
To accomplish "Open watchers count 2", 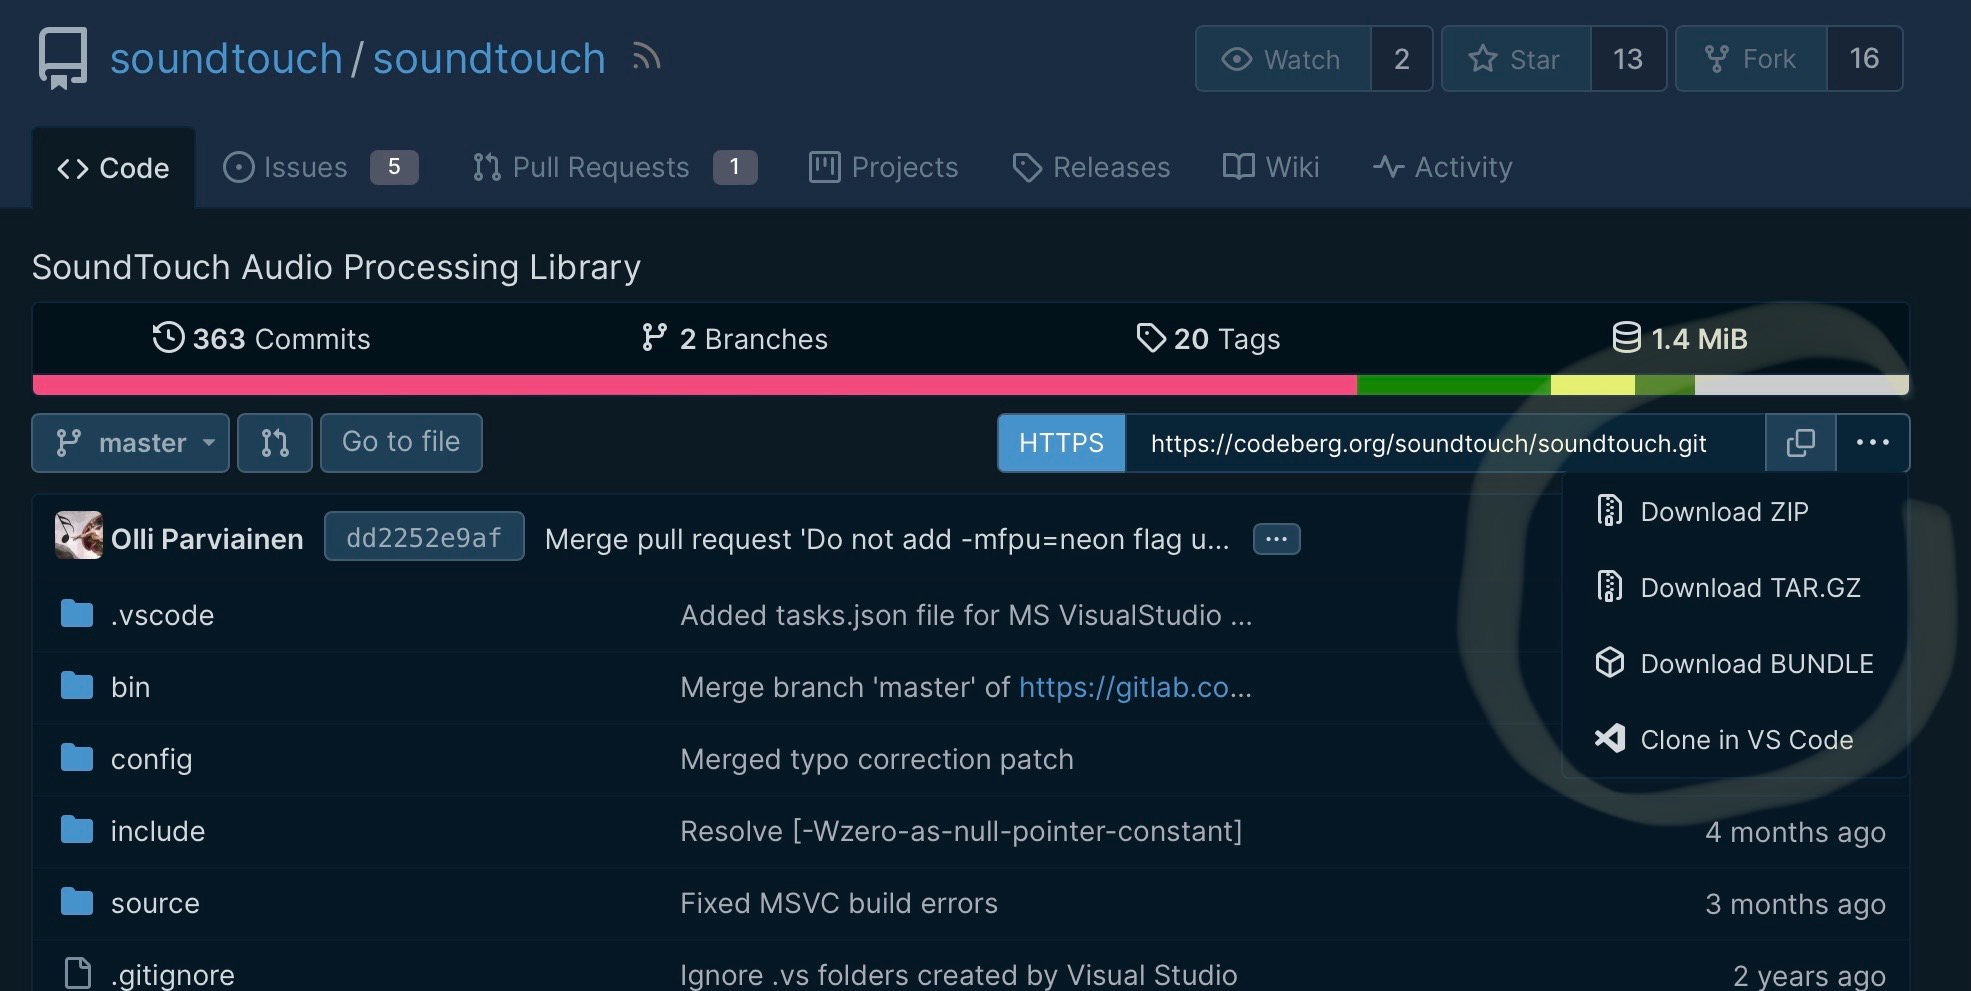I will pos(1402,59).
